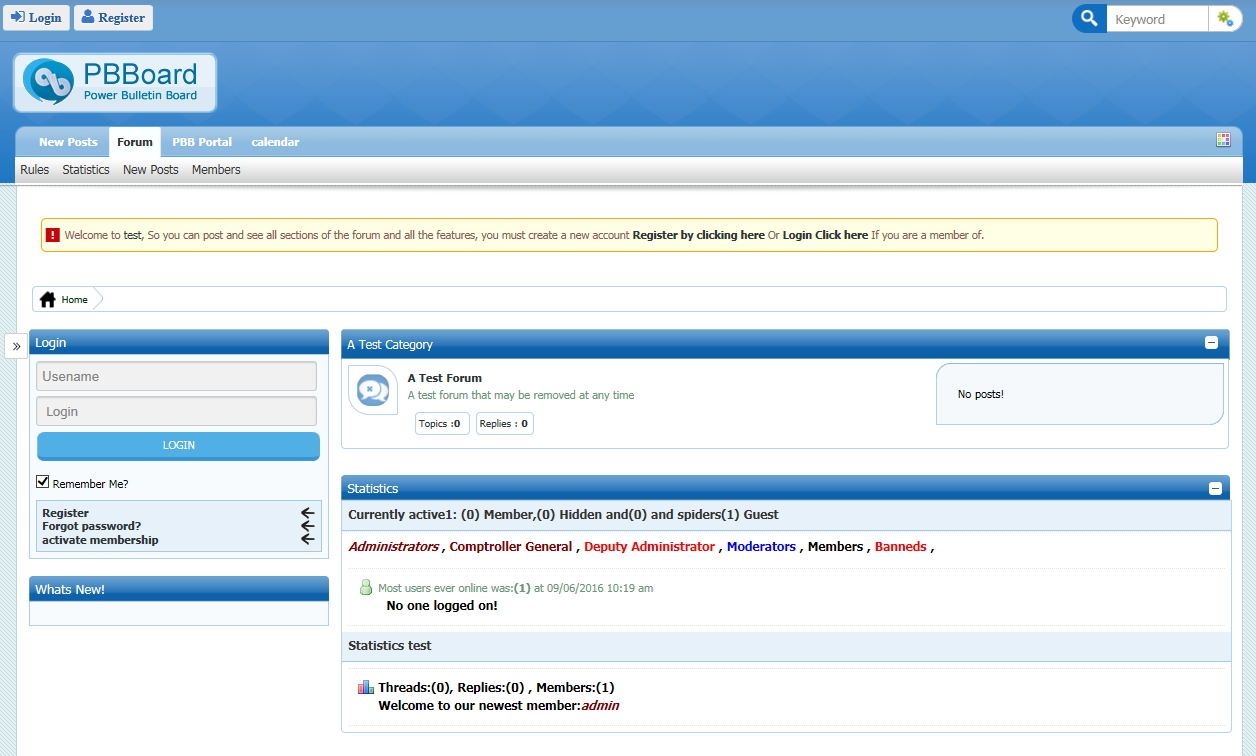Click the A Test Forum speech bubble icon

pos(373,390)
